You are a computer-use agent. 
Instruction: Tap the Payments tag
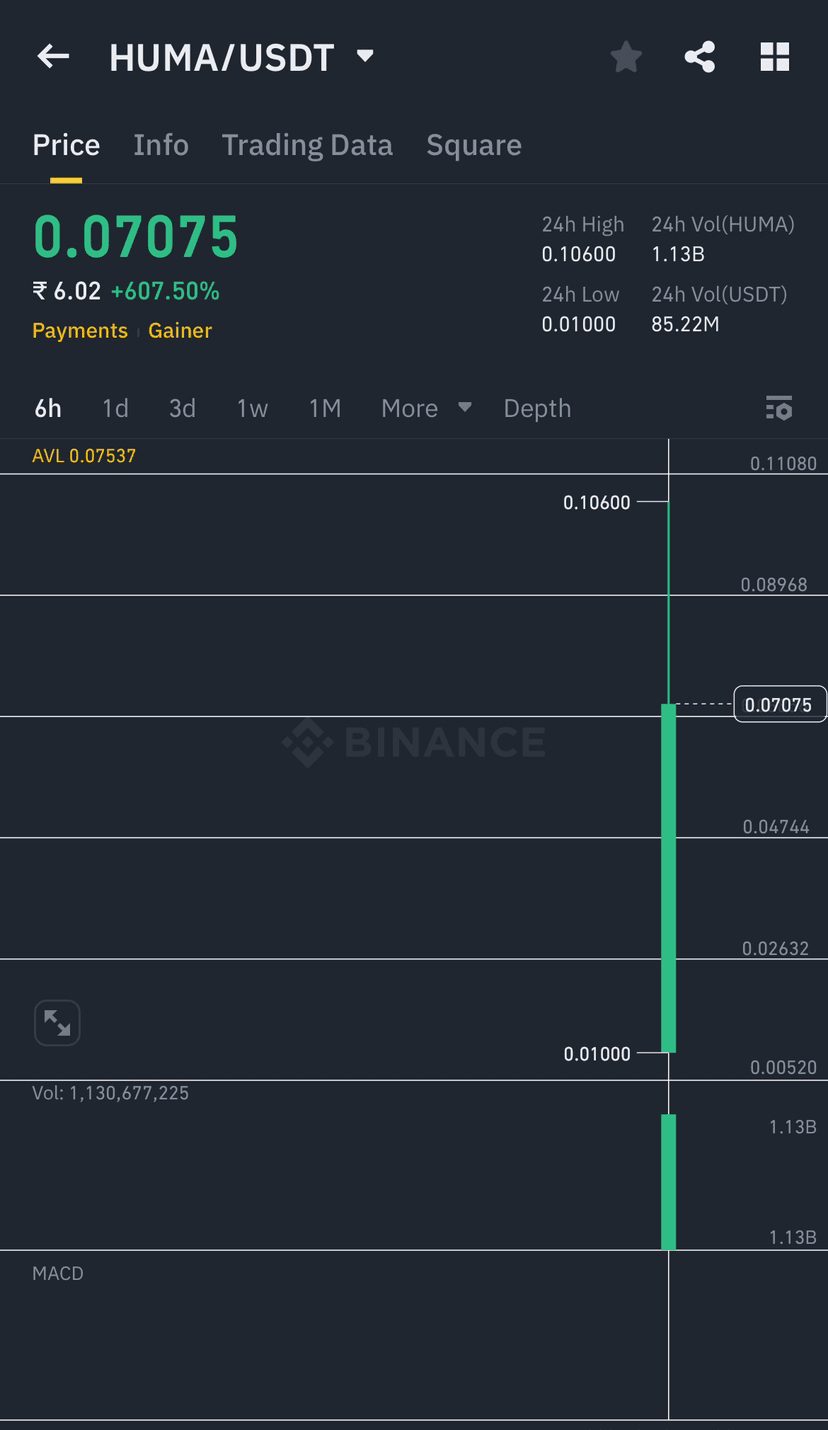80,331
